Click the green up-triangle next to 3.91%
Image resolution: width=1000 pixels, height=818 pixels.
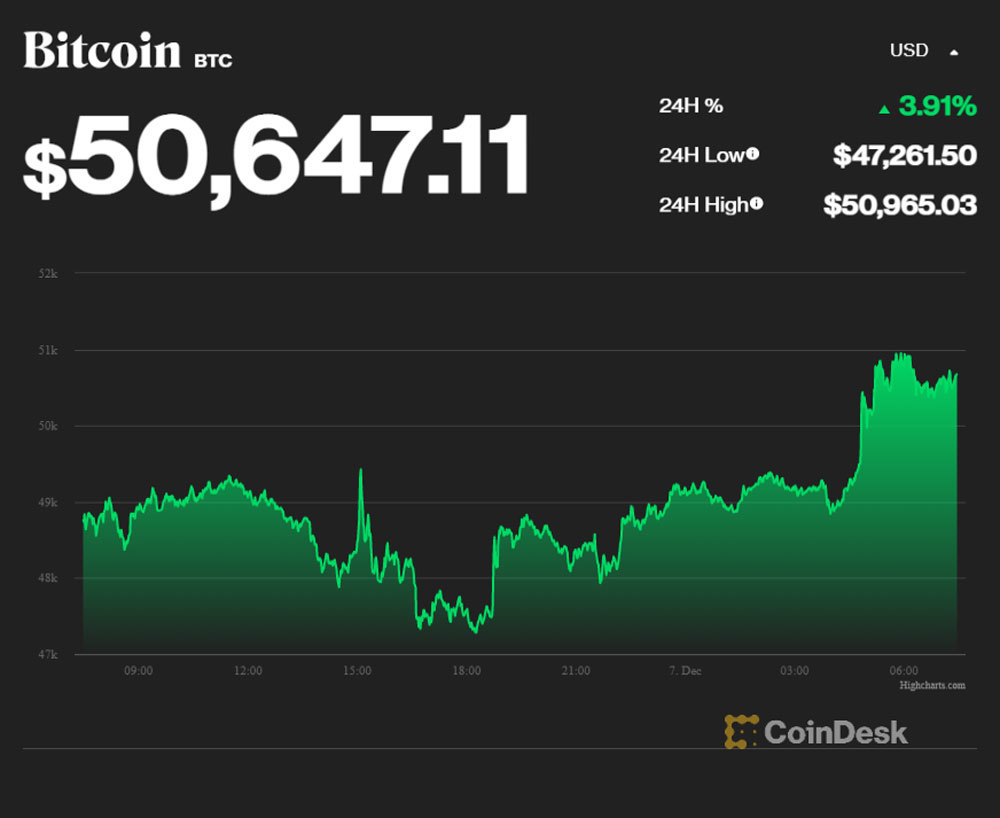click(884, 108)
